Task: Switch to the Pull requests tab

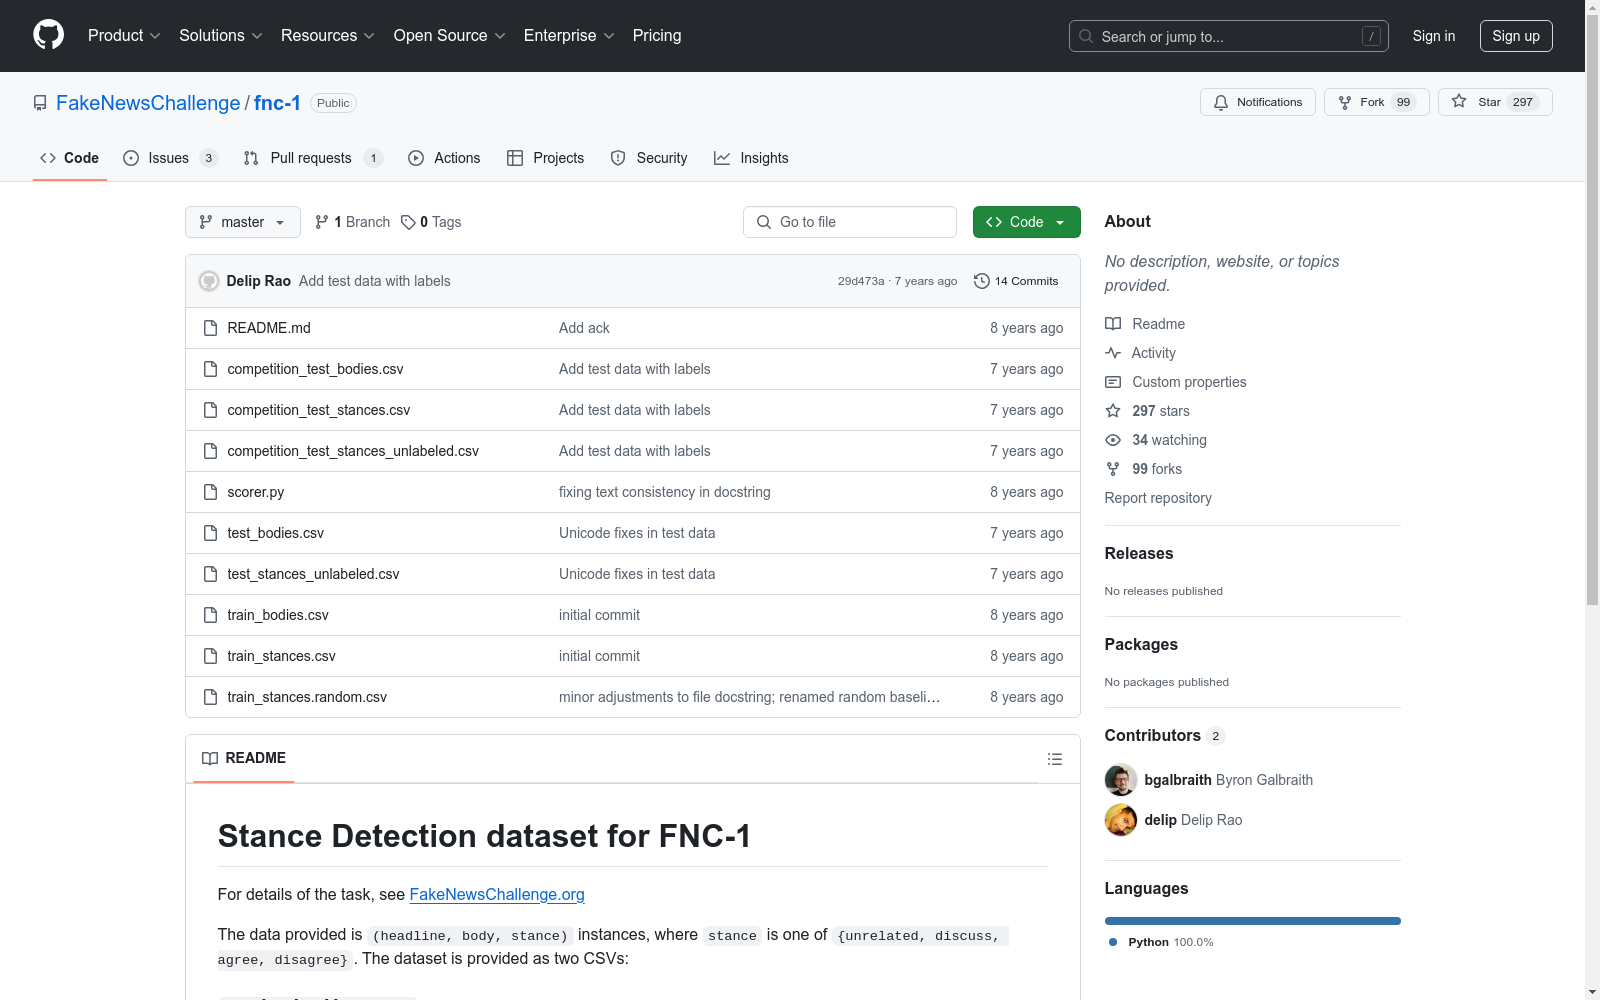Action: tap(313, 158)
